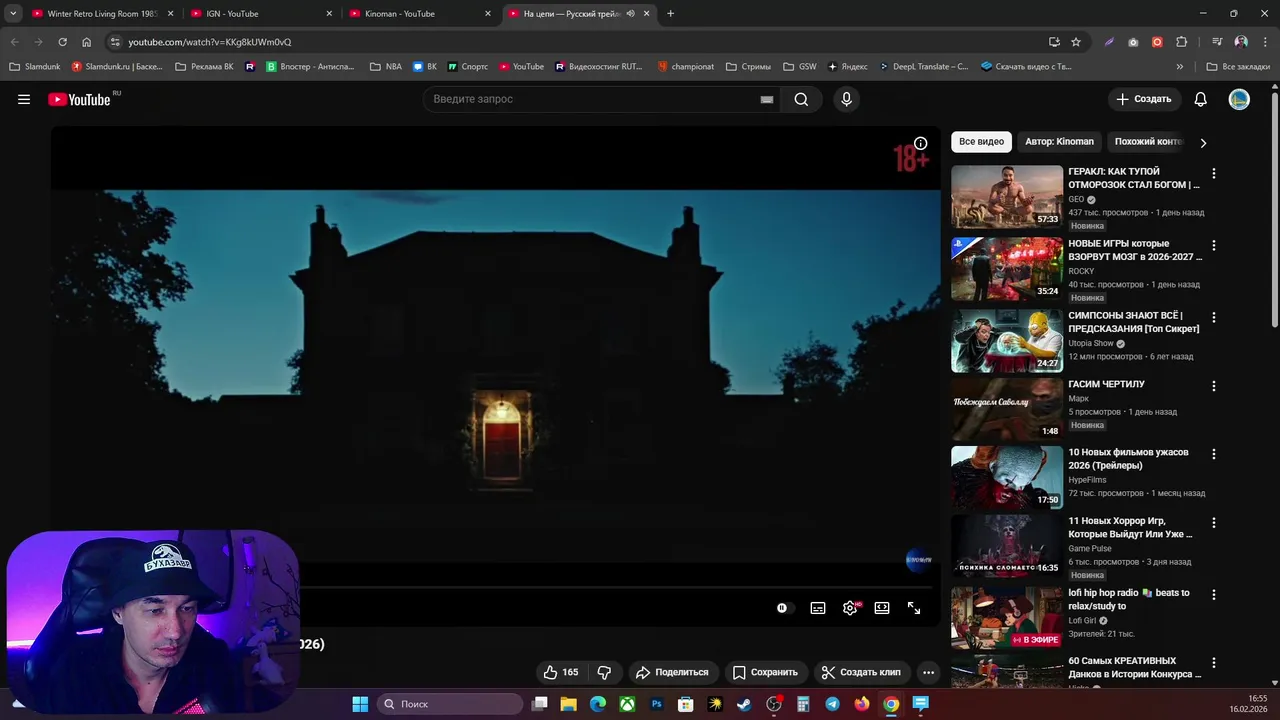Open a new browser tab
The height and width of the screenshot is (720, 1280).
point(670,14)
